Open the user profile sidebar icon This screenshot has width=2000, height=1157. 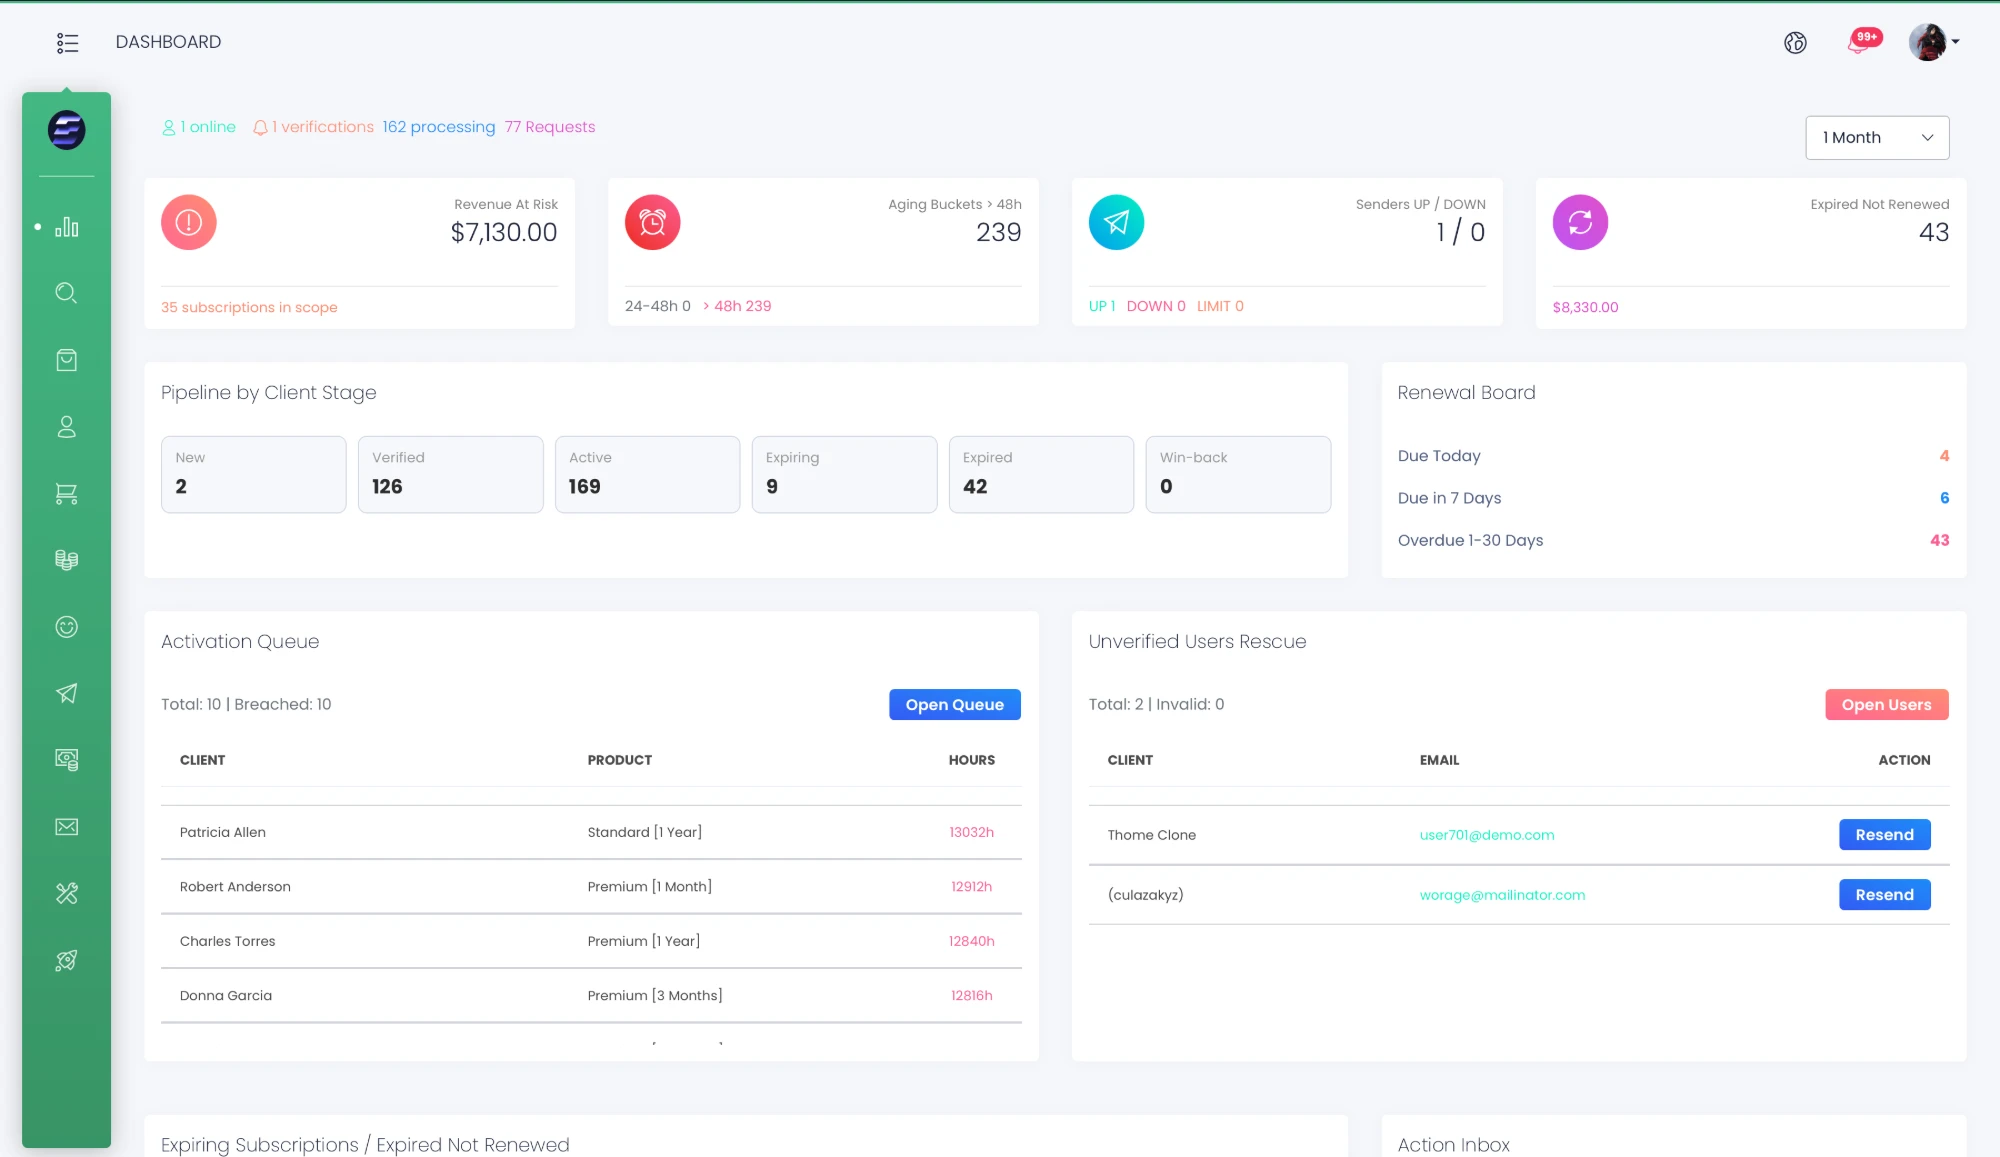point(67,427)
